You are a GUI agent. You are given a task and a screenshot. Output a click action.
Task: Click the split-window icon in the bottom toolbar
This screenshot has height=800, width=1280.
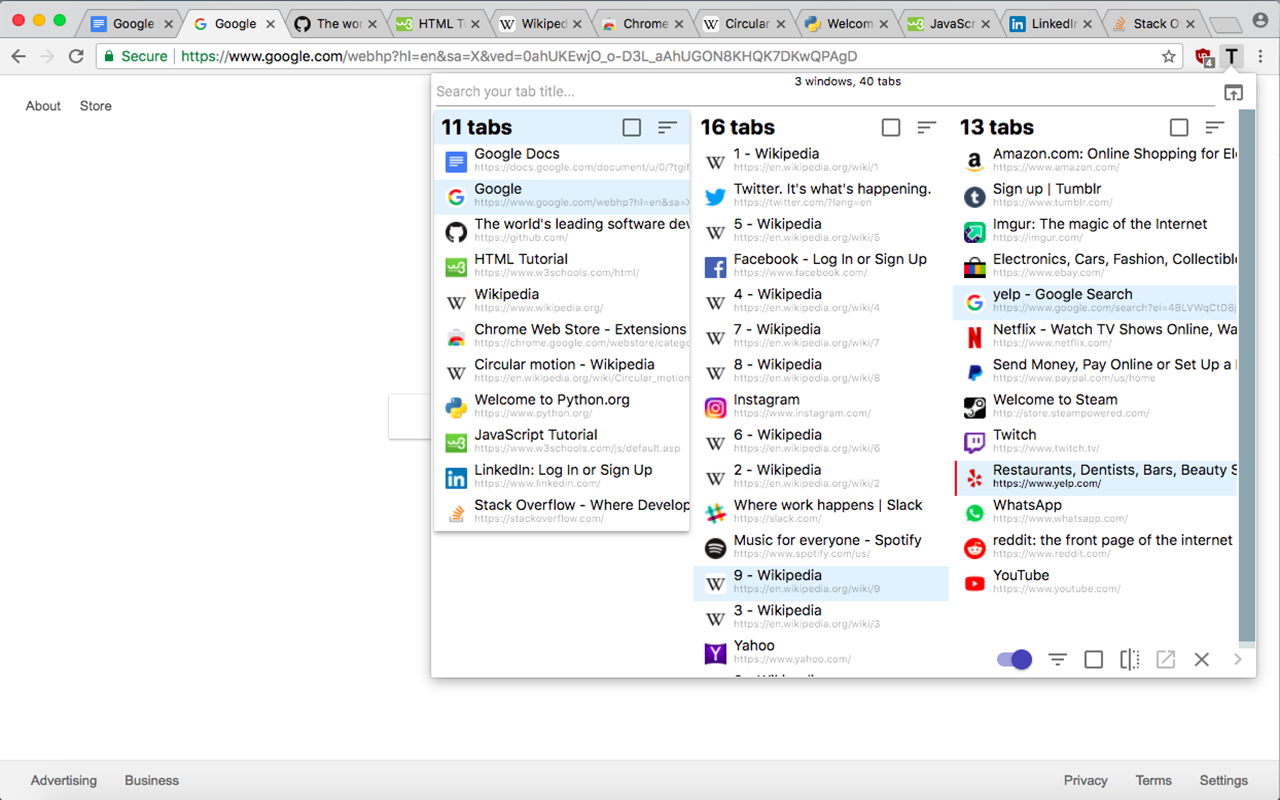pos(1129,659)
